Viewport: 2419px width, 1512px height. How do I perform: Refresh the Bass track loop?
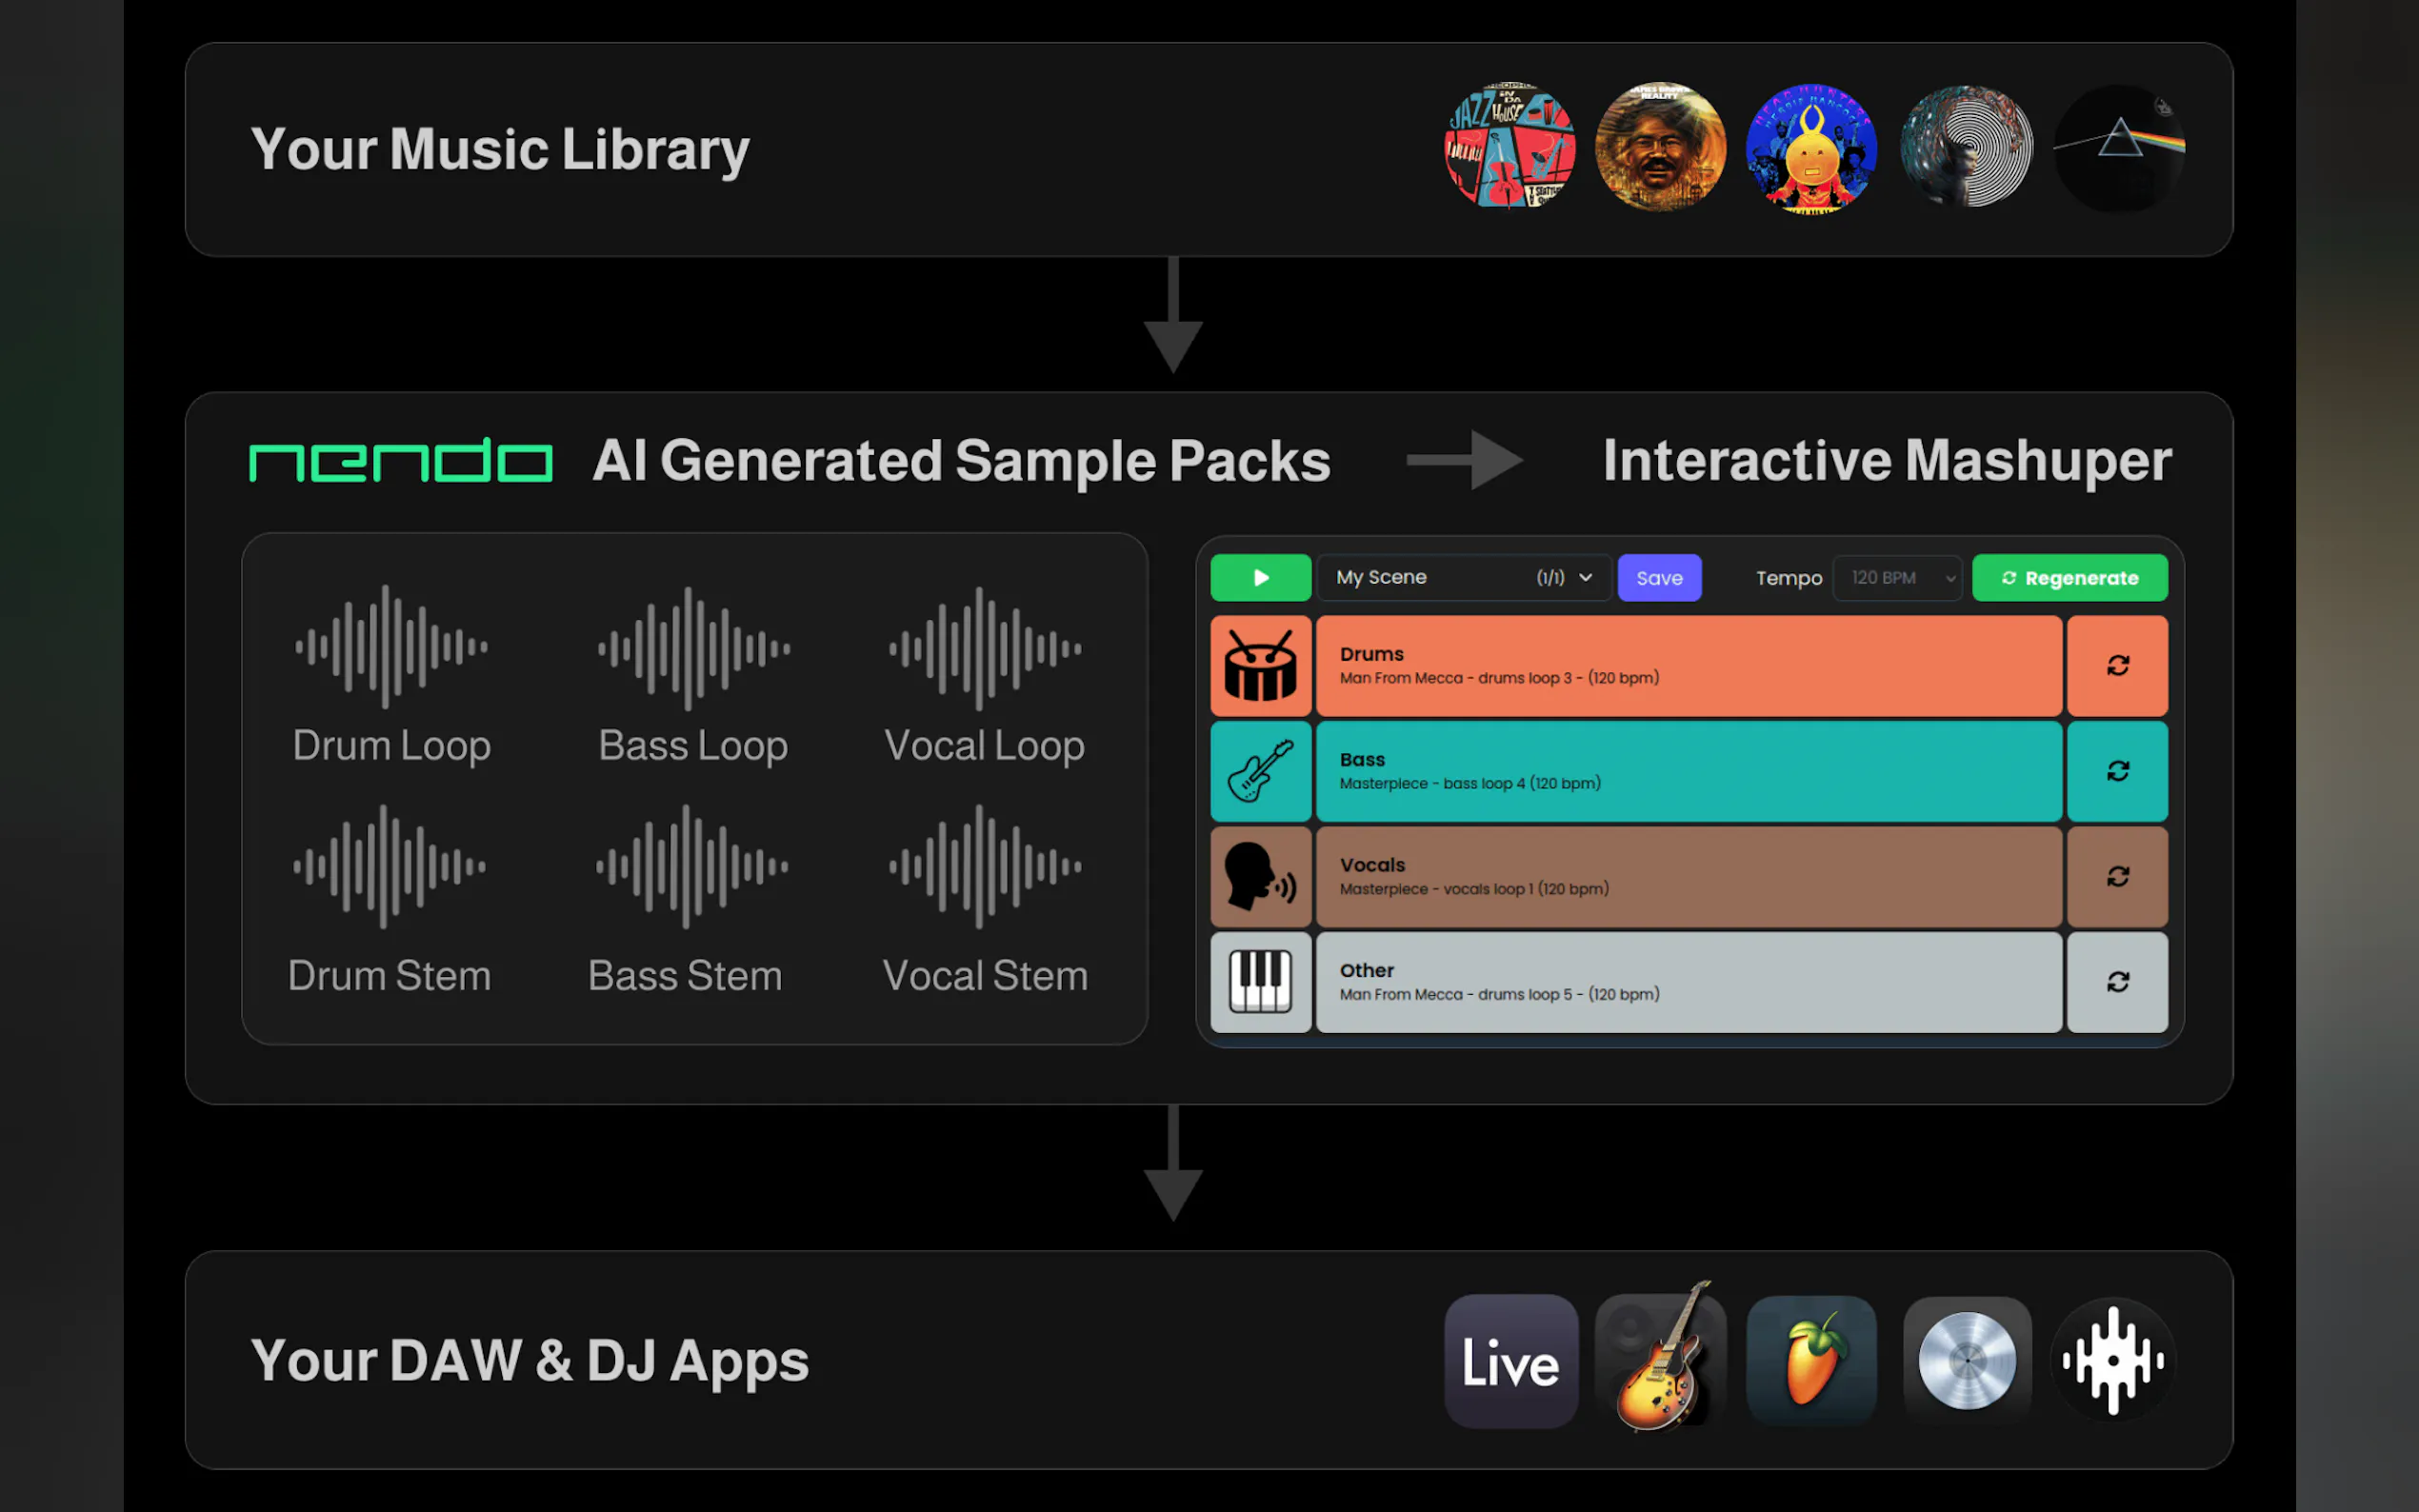pos(2117,771)
